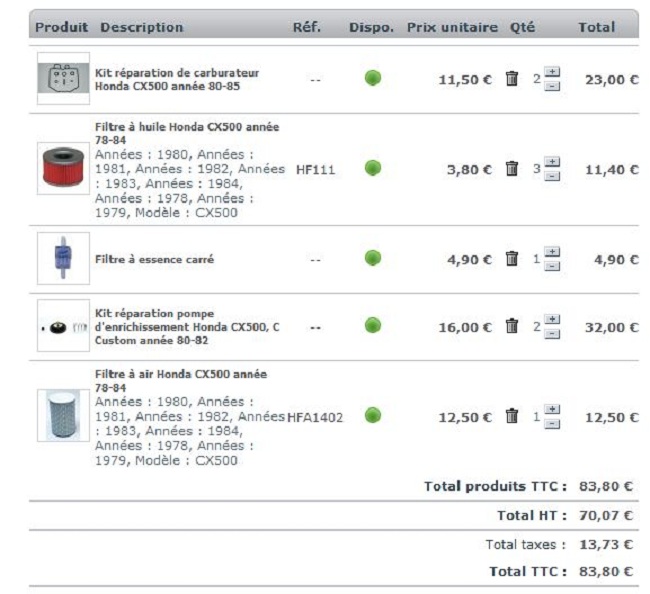Click the red oil filter product image
This screenshot has width=650, height=594.
(x=63, y=168)
